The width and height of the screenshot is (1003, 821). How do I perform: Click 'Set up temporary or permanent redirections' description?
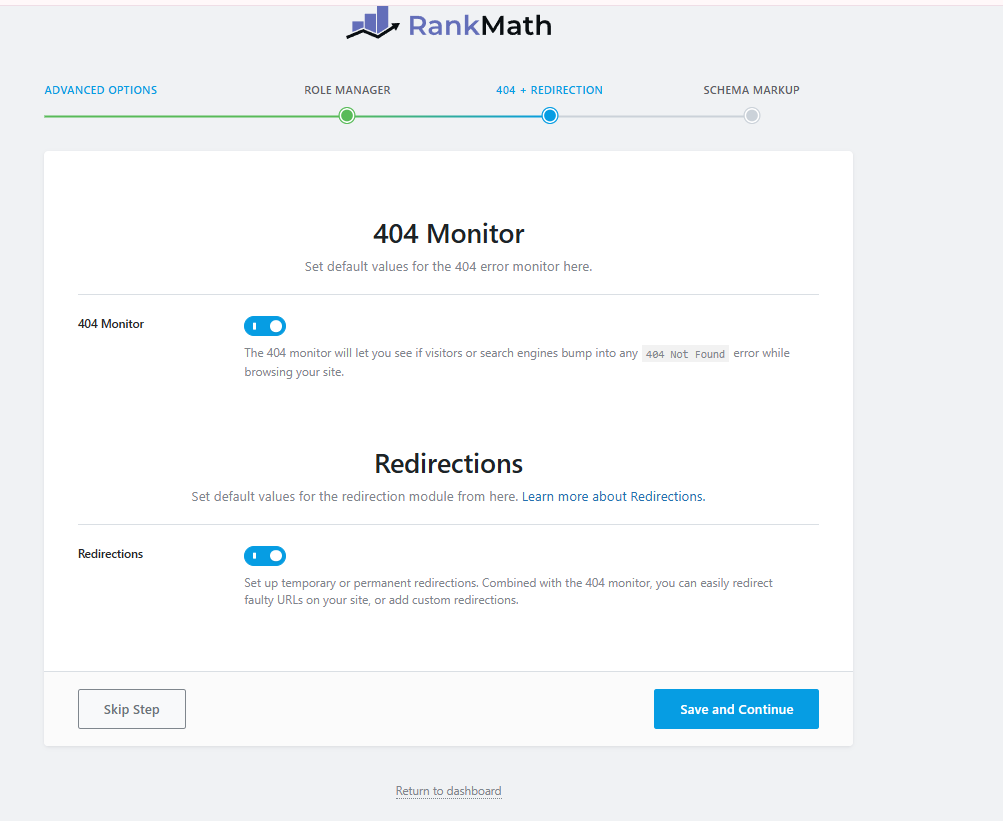[509, 591]
